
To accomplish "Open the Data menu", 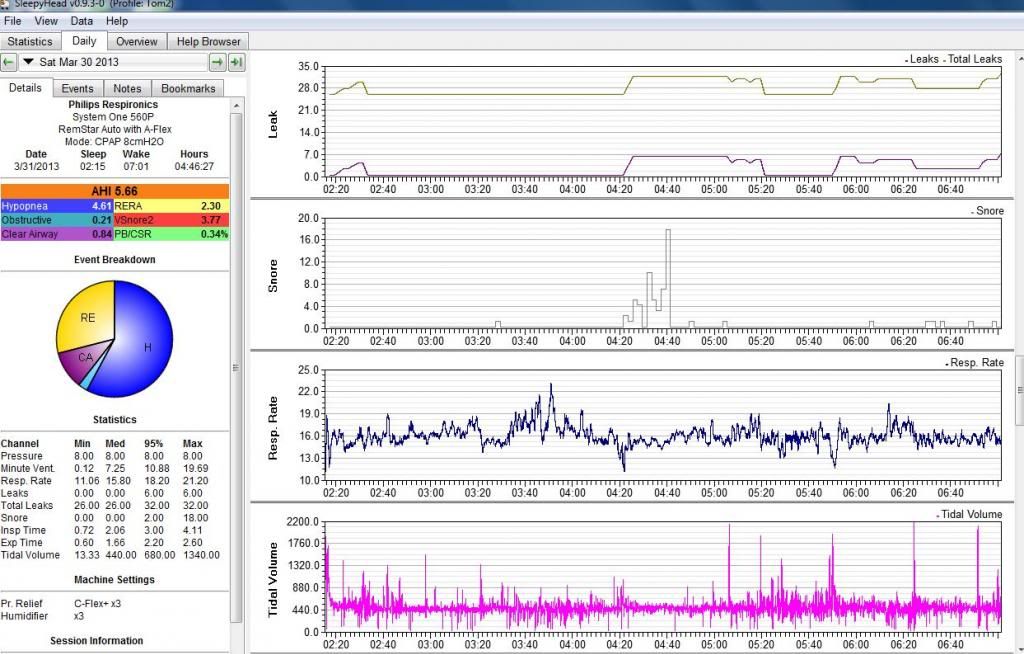I will pos(82,21).
